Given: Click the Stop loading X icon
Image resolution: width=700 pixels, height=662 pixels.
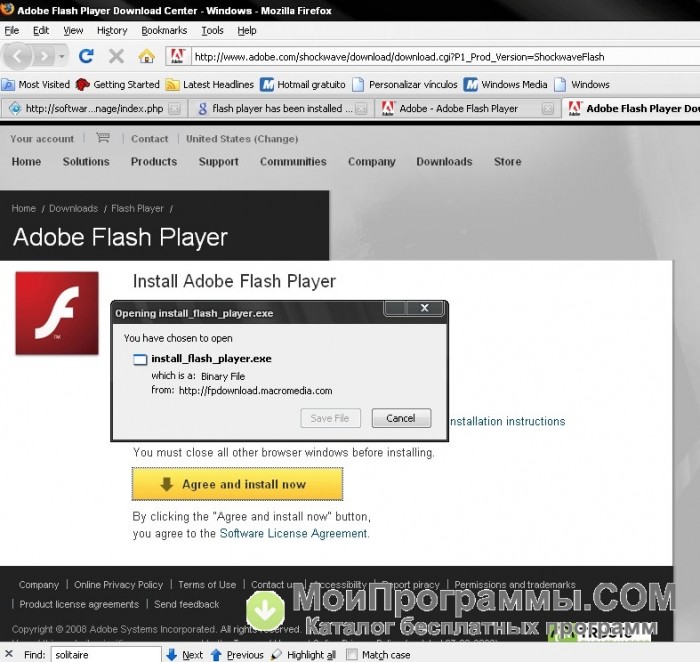Looking at the screenshot, I should [116, 56].
